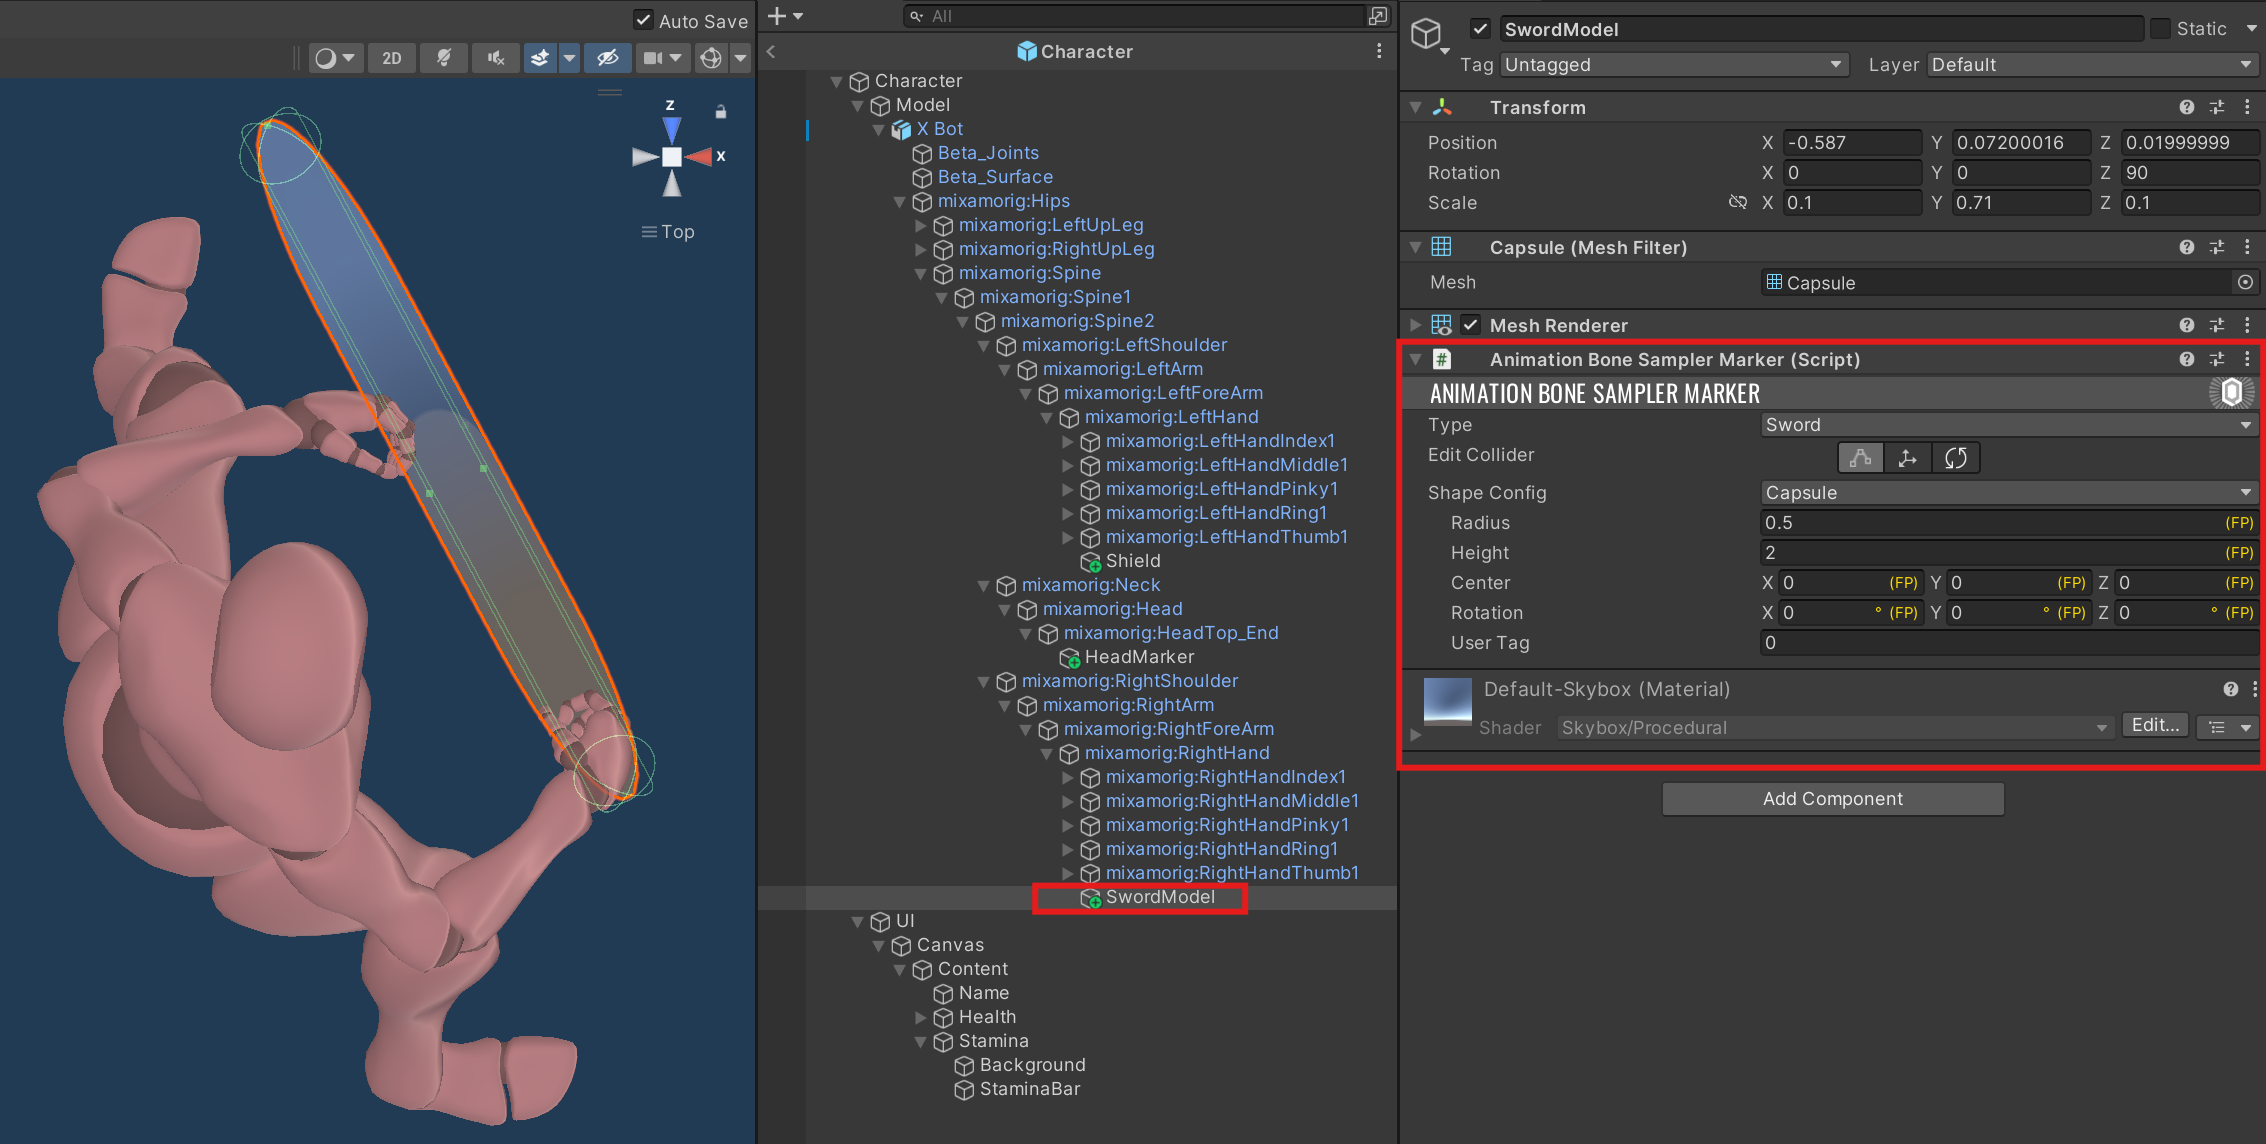Expand the Mesh Renderer component
The height and width of the screenshot is (1144, 2266).
pos(1415,325)
